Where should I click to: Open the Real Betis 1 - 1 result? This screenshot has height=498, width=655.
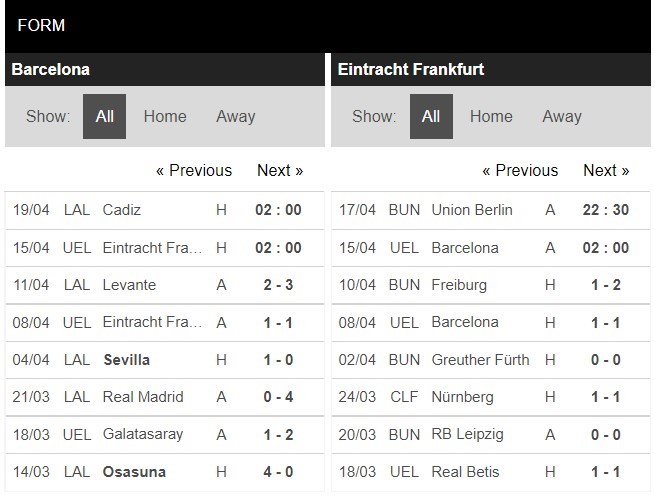(x=606, y=472)
